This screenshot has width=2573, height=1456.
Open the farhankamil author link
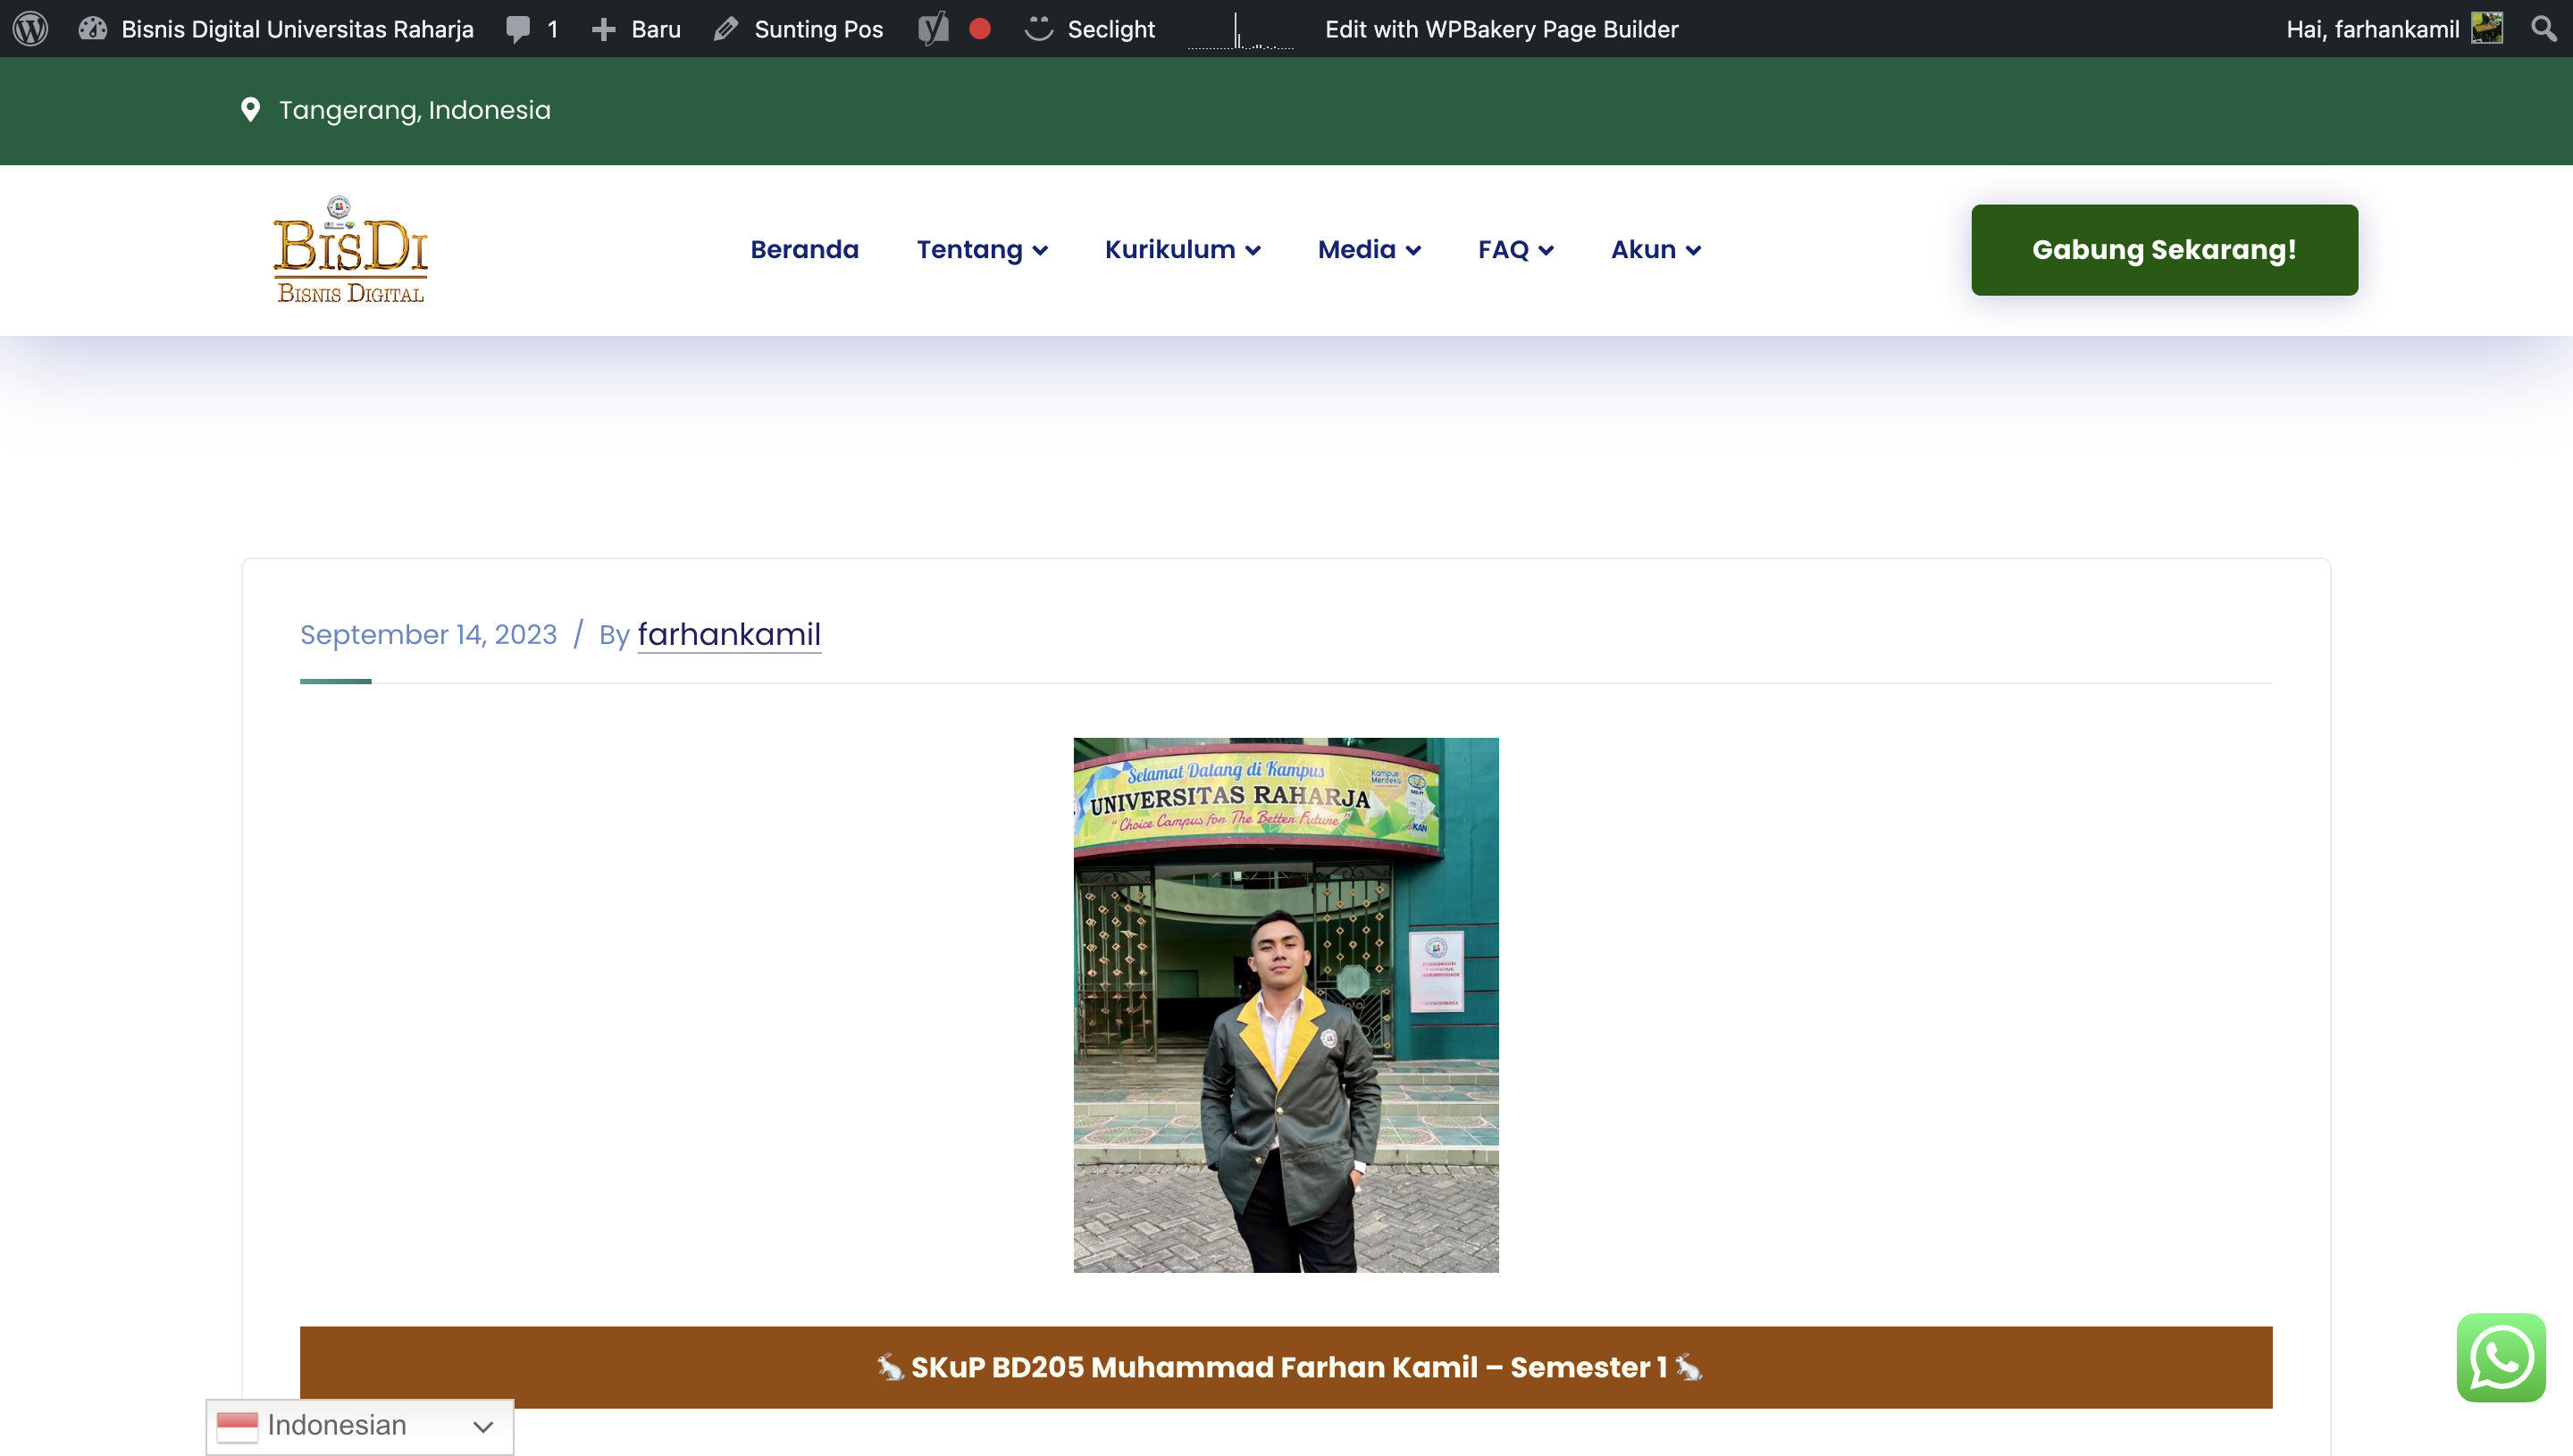[729, 634]
